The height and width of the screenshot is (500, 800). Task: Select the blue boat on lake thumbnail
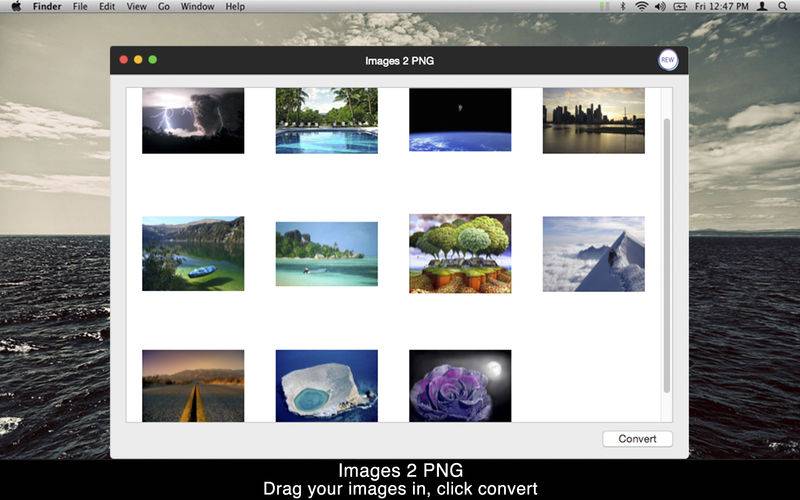click(x=193, y=254)
